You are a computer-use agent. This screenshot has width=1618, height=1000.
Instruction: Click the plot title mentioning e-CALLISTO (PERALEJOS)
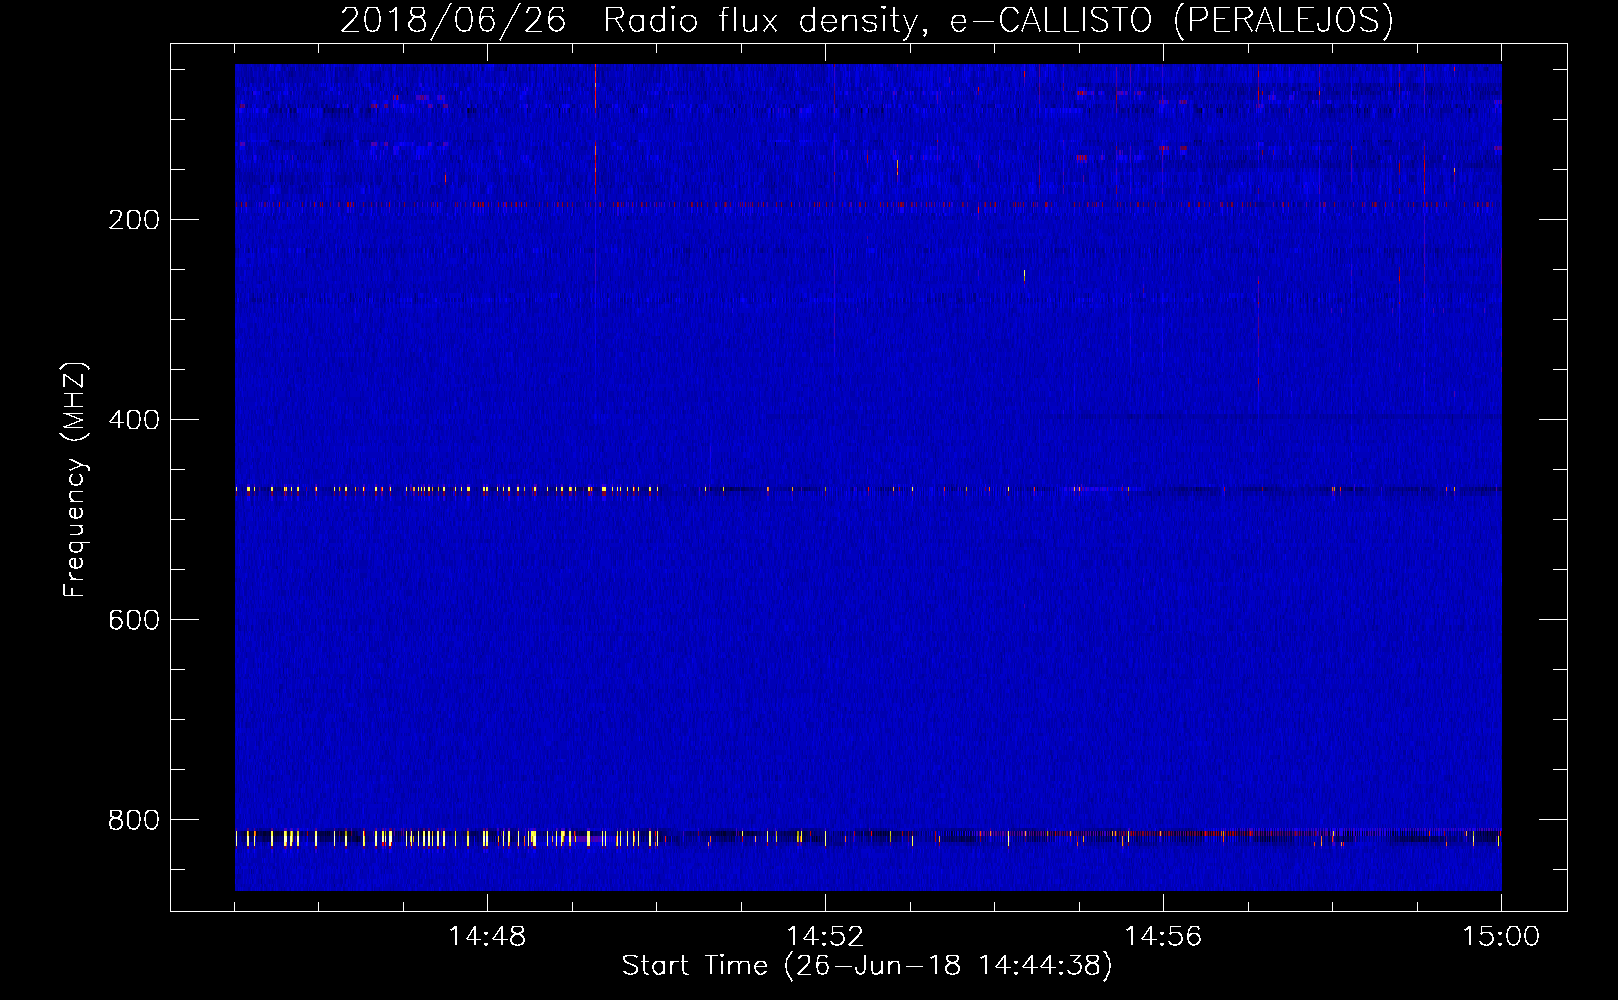tap(866, 20)
